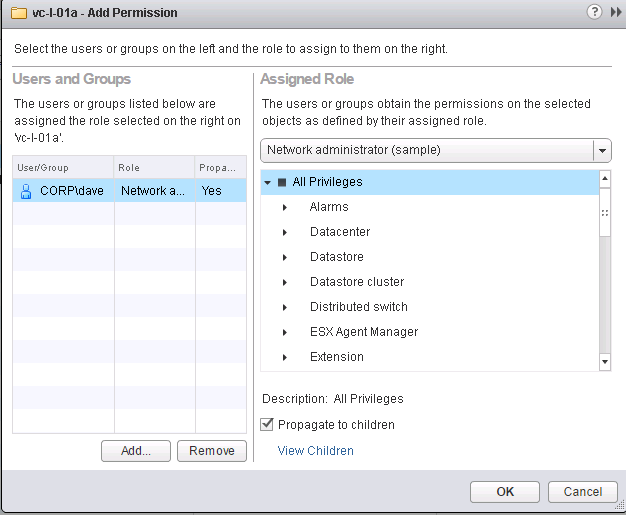The image size is (626, 515).
Task: Expand the Alarms privilege category
Action: point(285,207)
